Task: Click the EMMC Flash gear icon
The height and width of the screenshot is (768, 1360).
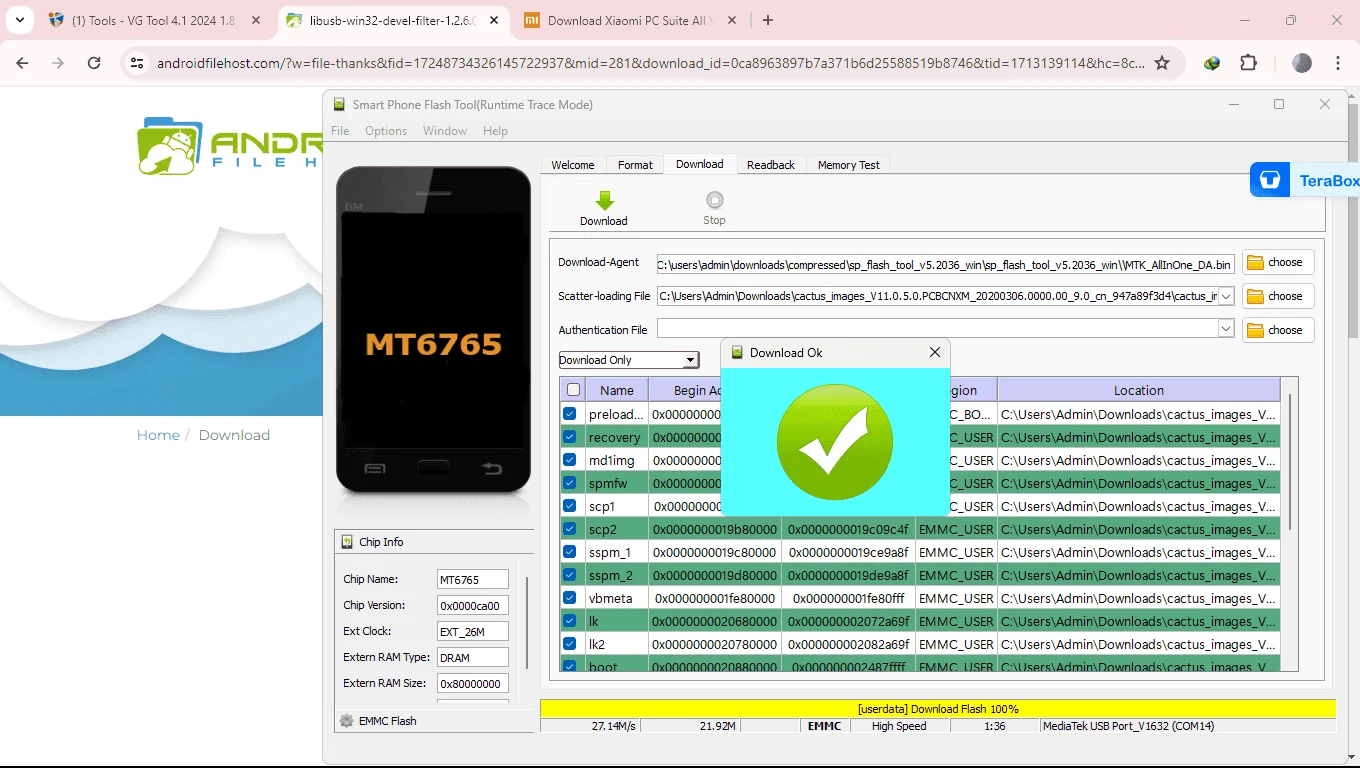Action: click(x=346, y=721)
